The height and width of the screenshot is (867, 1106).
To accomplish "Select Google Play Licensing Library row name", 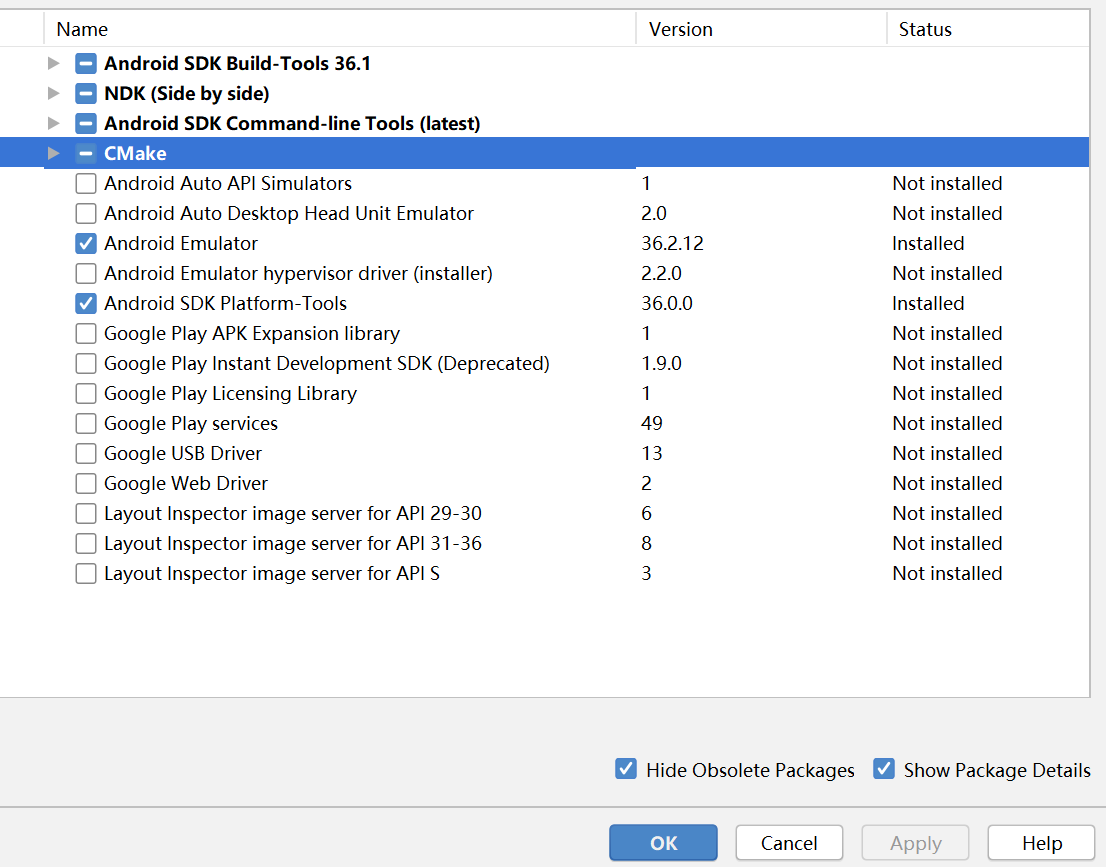I will click(x=231, y=393).
